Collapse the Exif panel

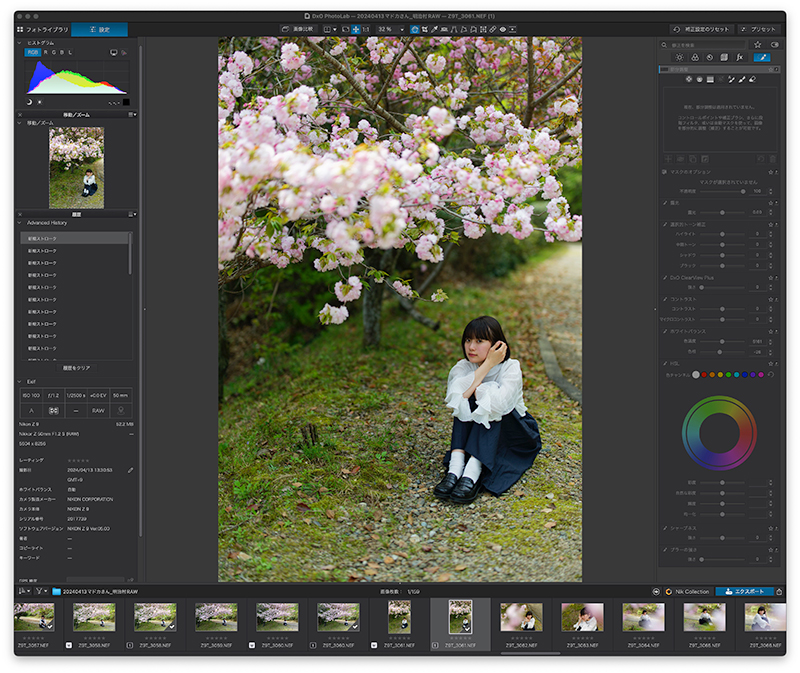(x=19, y=382)
